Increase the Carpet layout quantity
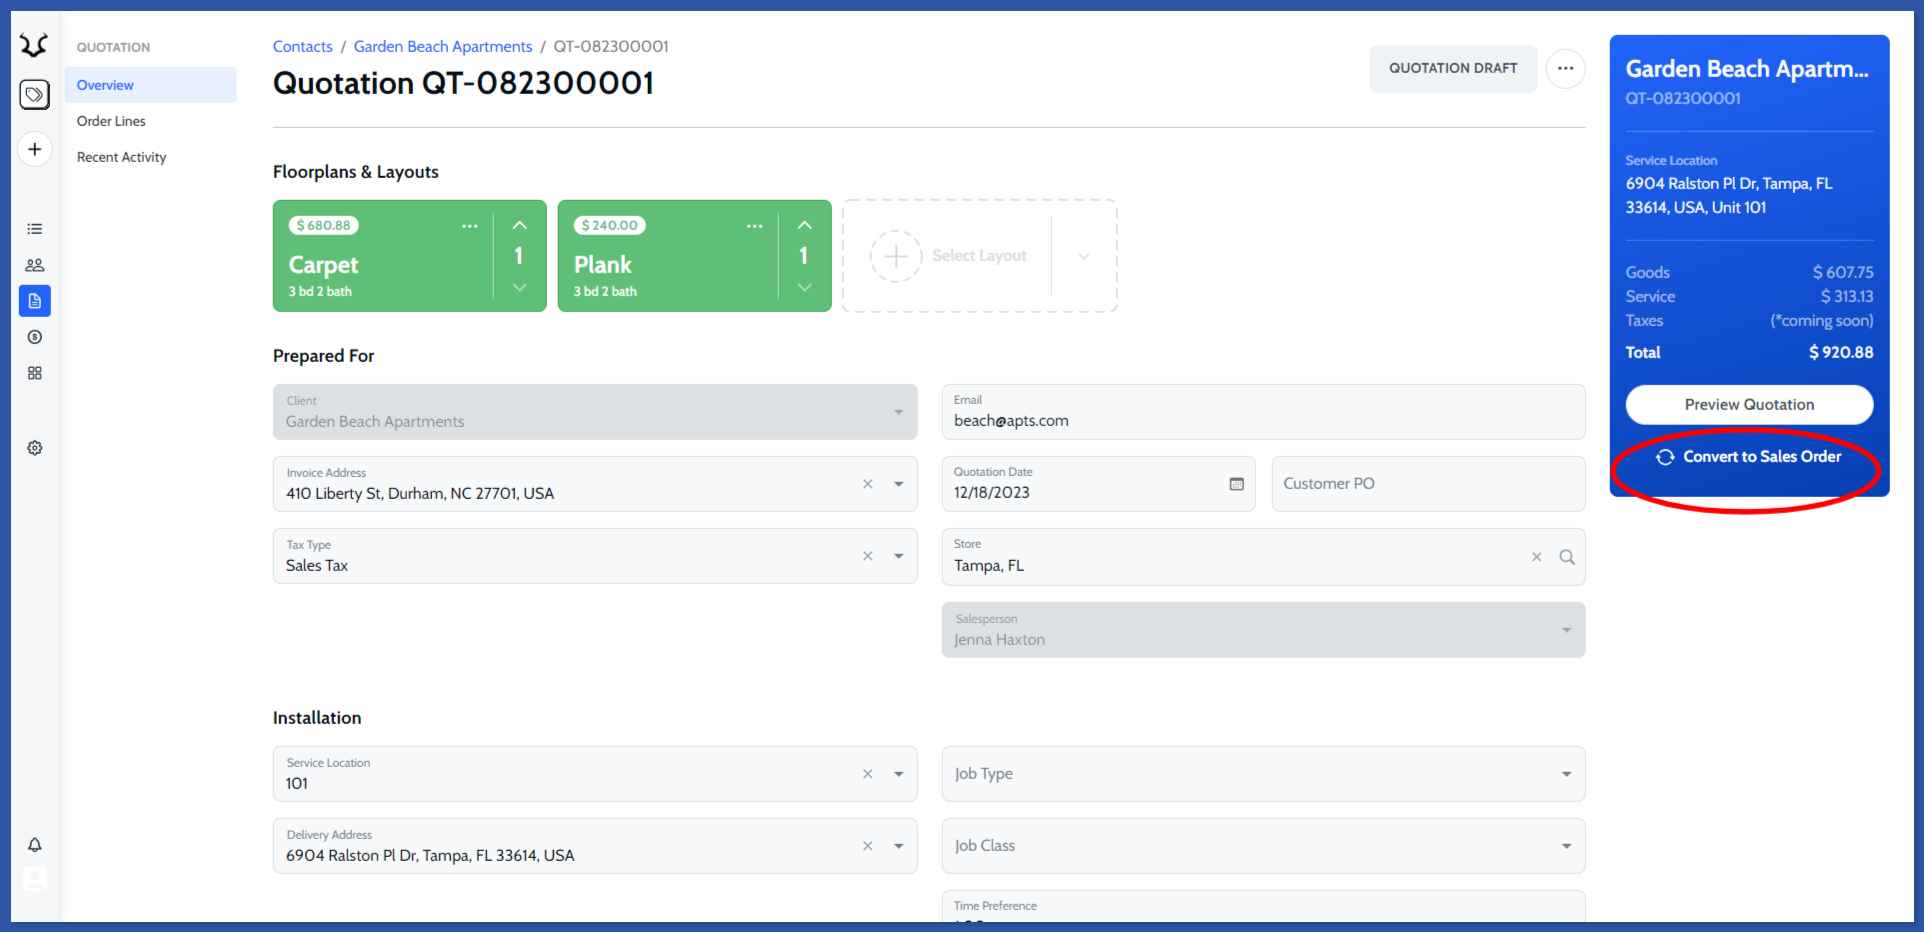1924x932 pixels. pyautogui.click(x=520, y=226)
